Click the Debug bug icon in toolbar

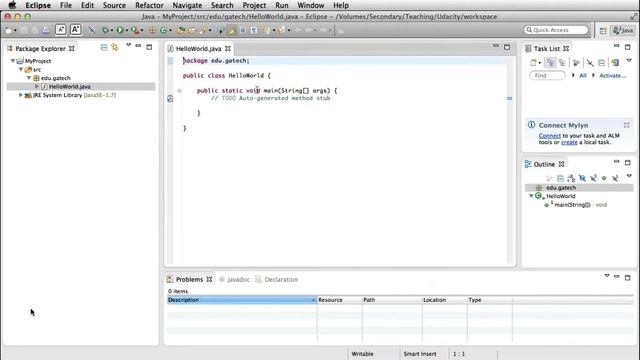tap(105, 30)
